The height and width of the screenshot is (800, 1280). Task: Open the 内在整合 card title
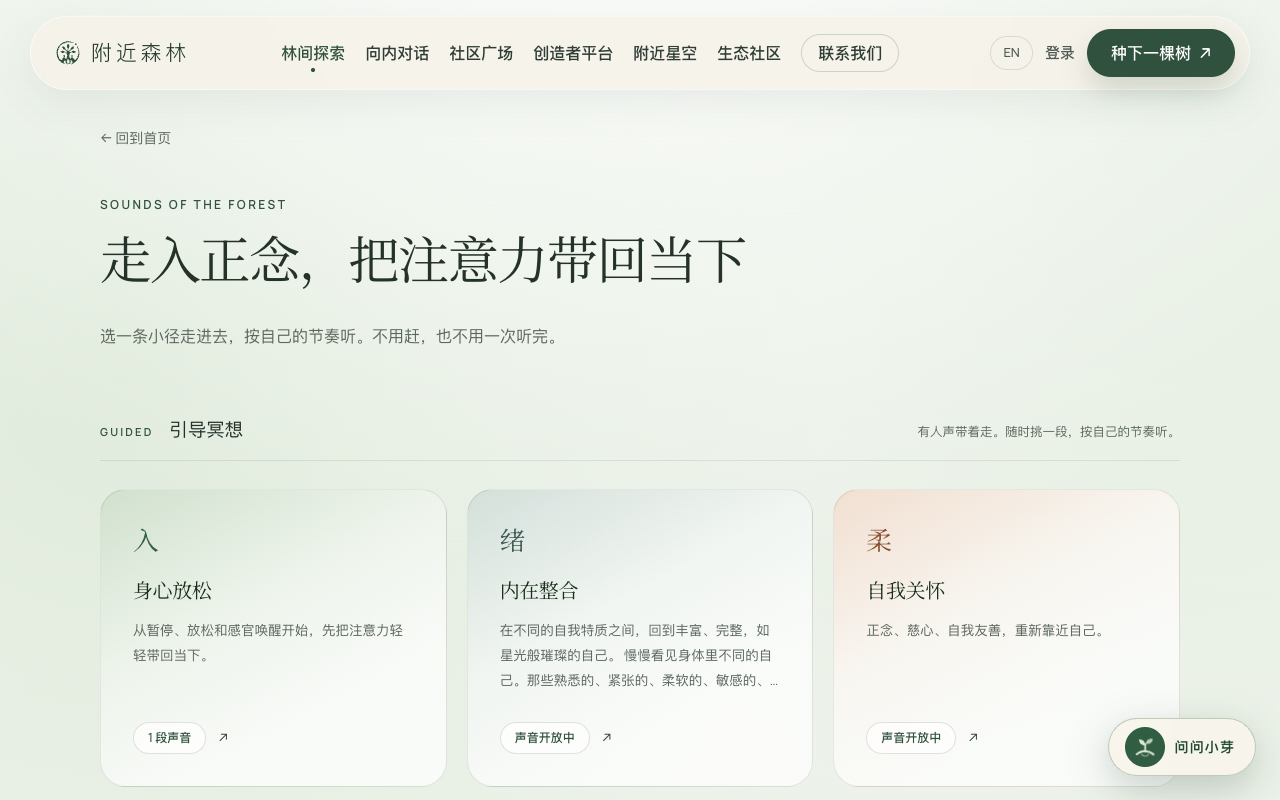540,590
